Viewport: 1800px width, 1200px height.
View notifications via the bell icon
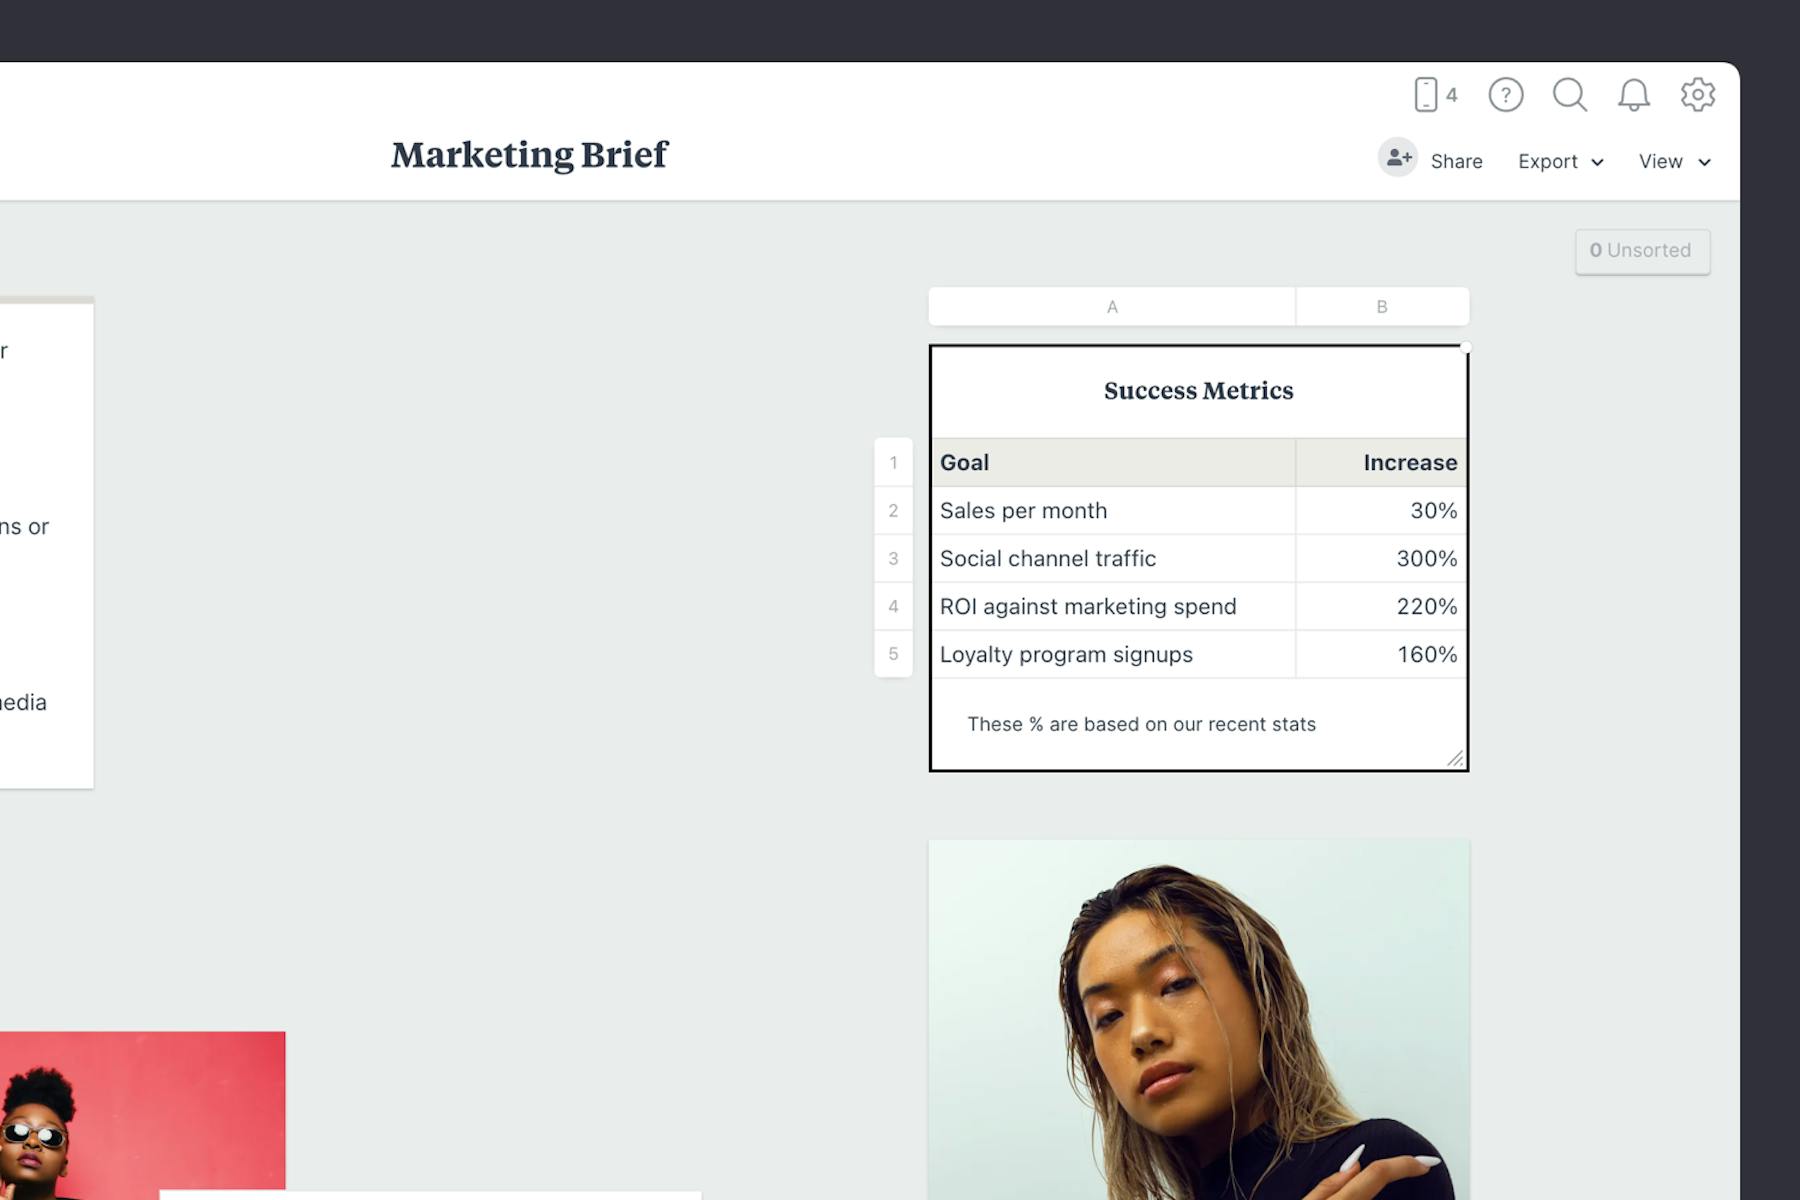click(x=1634, y=95)
